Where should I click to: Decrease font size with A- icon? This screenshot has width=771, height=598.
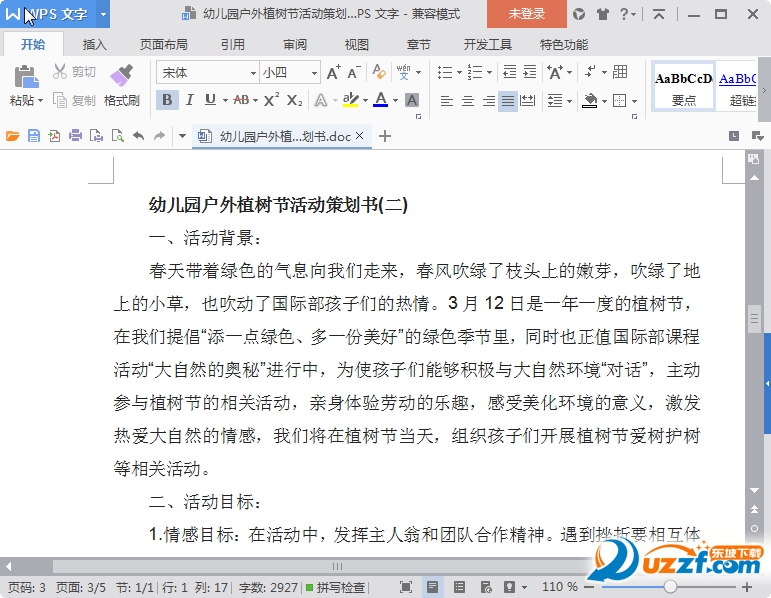tap(354, 72)
